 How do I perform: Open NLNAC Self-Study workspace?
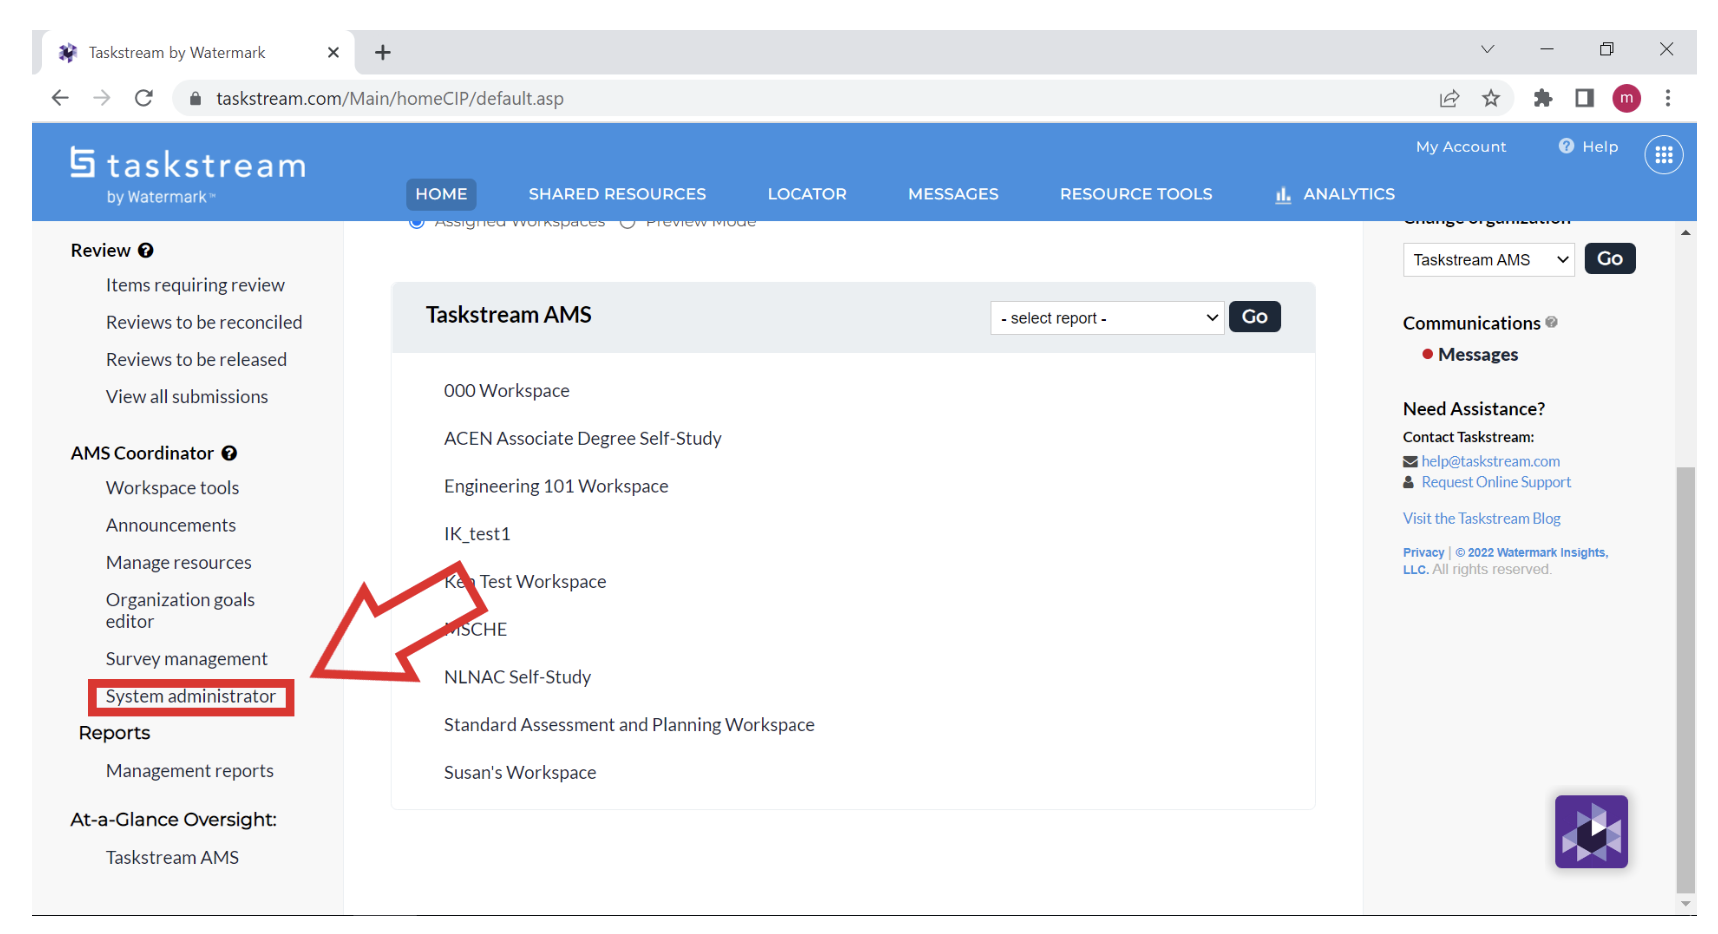518,677
